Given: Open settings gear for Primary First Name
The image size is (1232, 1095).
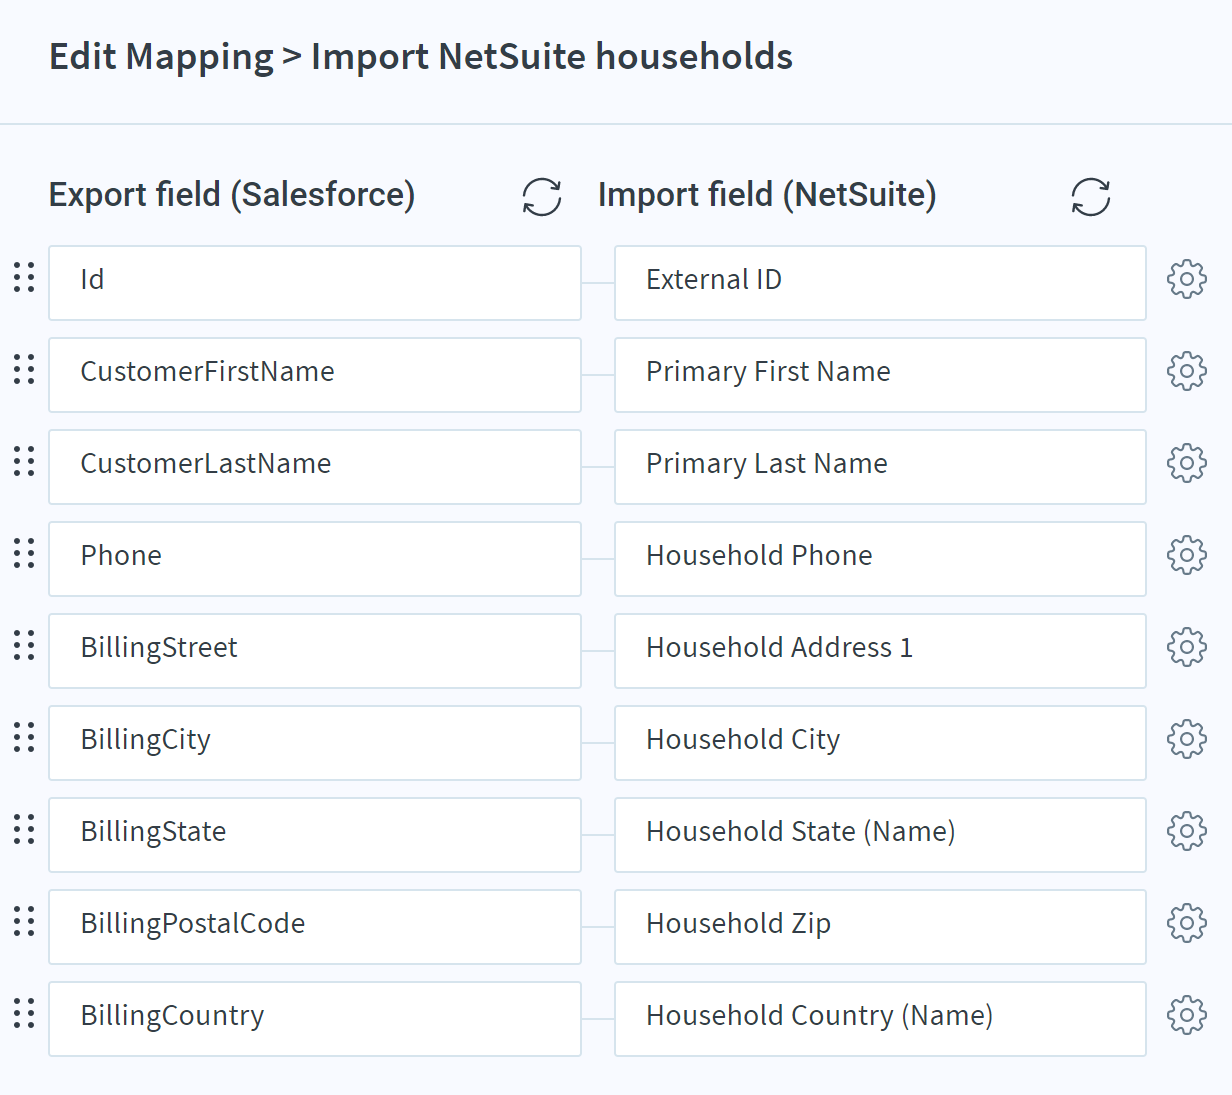Looking at the screenshot, I should pos(1187,371).
